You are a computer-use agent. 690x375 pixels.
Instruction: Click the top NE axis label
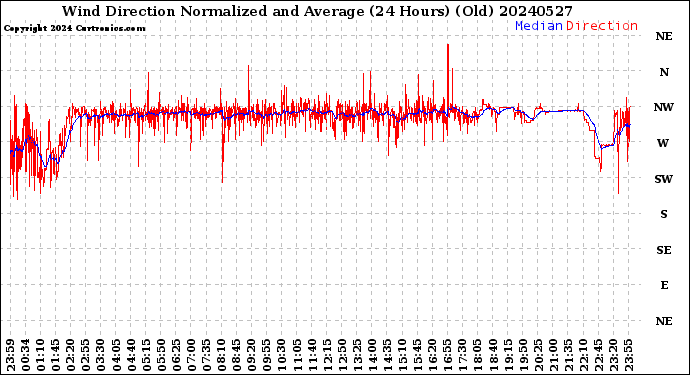pyautogui.click(x=664, y=37)
